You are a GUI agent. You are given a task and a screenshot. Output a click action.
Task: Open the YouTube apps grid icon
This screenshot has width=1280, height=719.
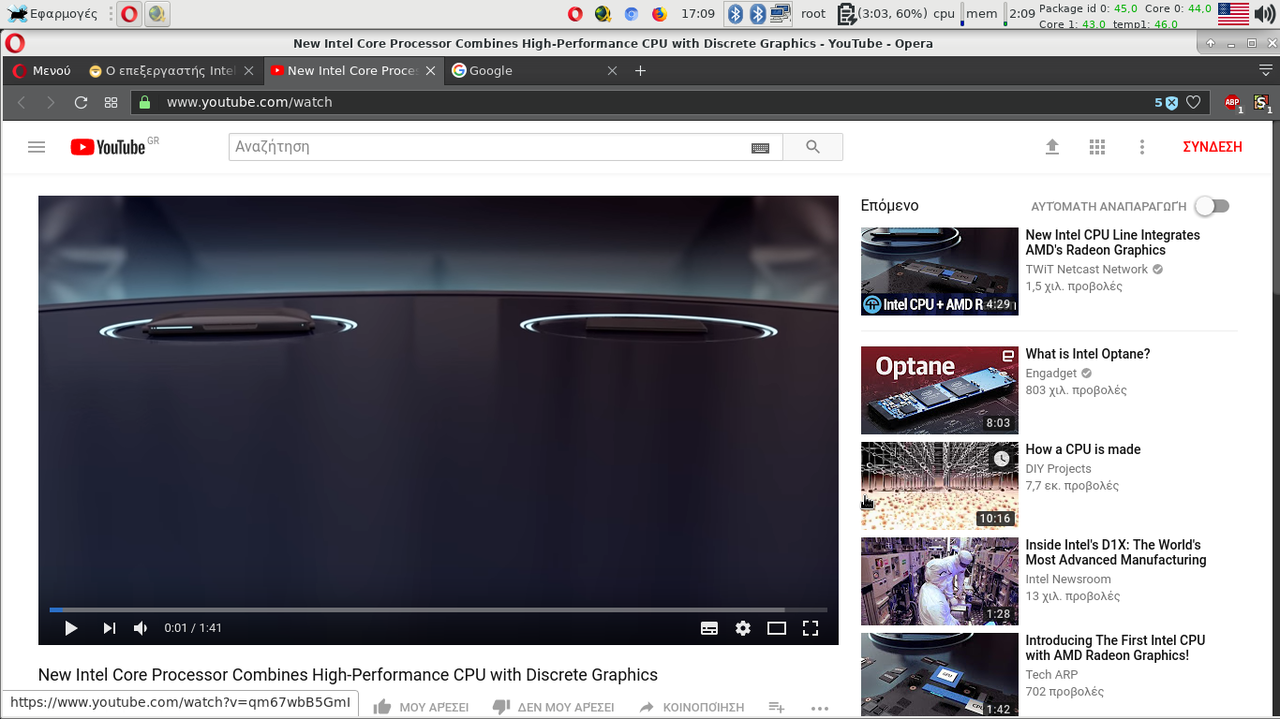pos(1097,147)
